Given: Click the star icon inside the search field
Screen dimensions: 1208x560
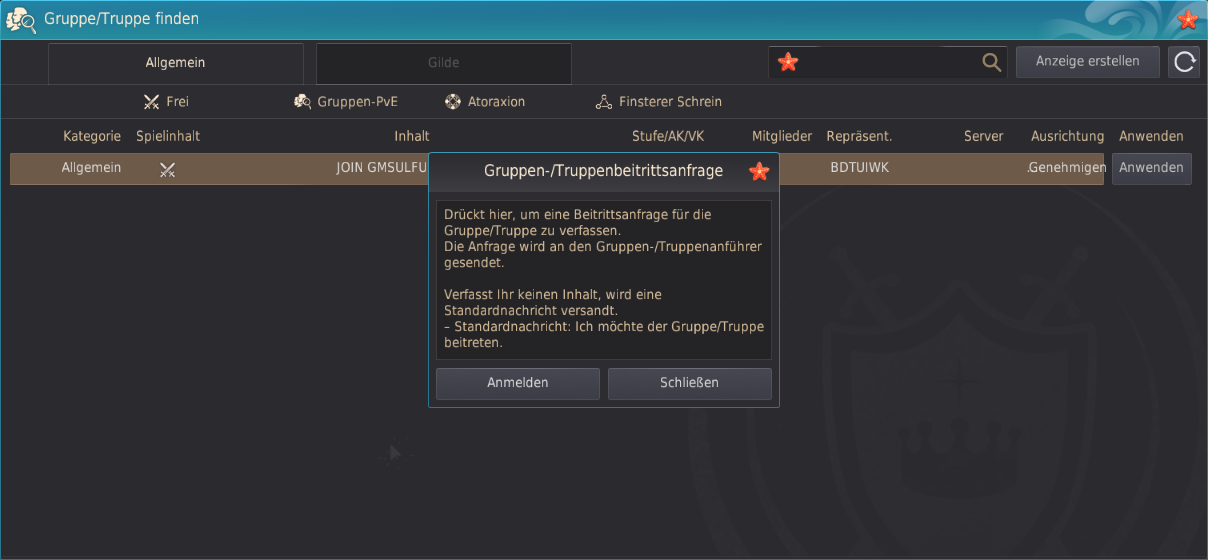Looking at the screenshot, I should tap(788, 62).
